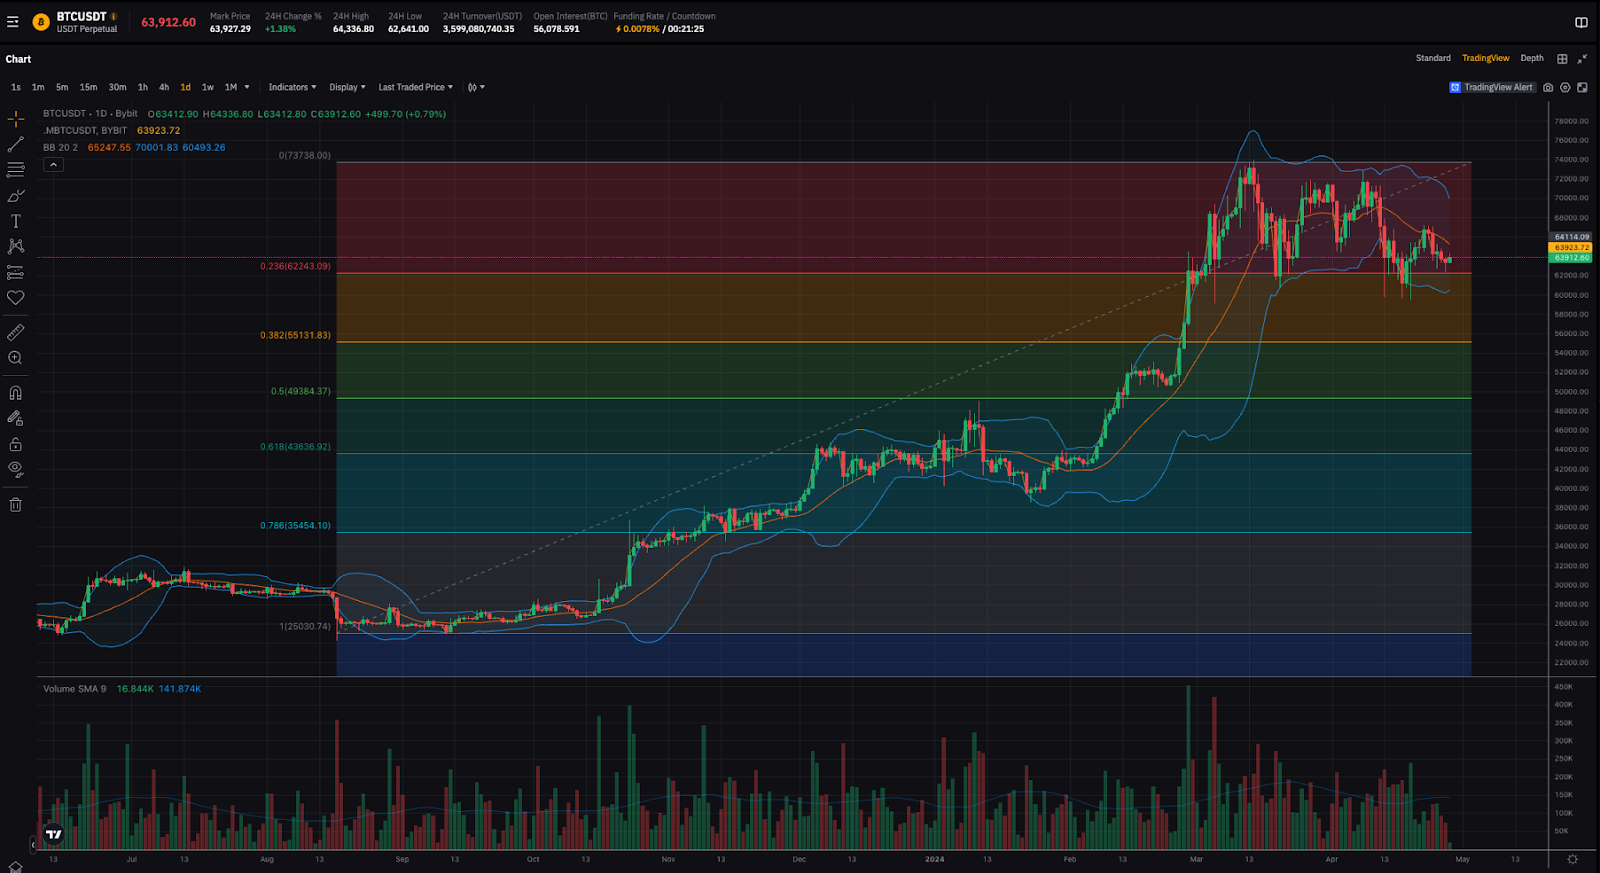Open the Fibonacci retracement tools
The image size is (1600, 873).
tap(15, 170)
